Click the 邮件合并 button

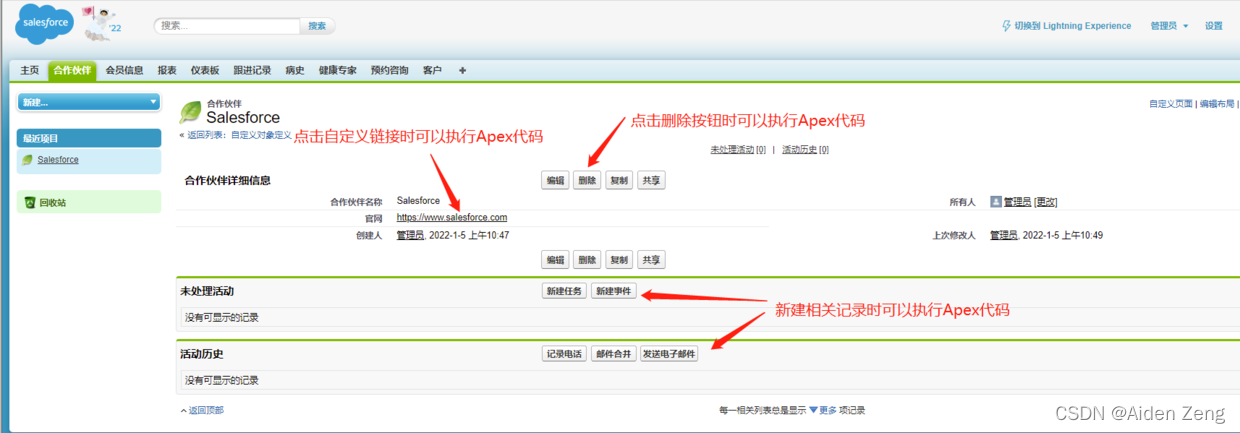pyautogui.click(x=613, y=354)
